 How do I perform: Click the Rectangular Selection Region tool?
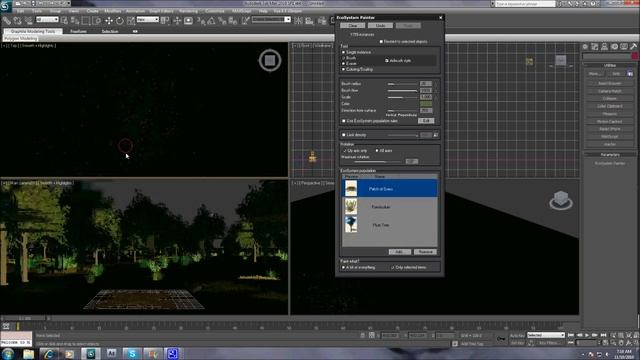[86, 20]
